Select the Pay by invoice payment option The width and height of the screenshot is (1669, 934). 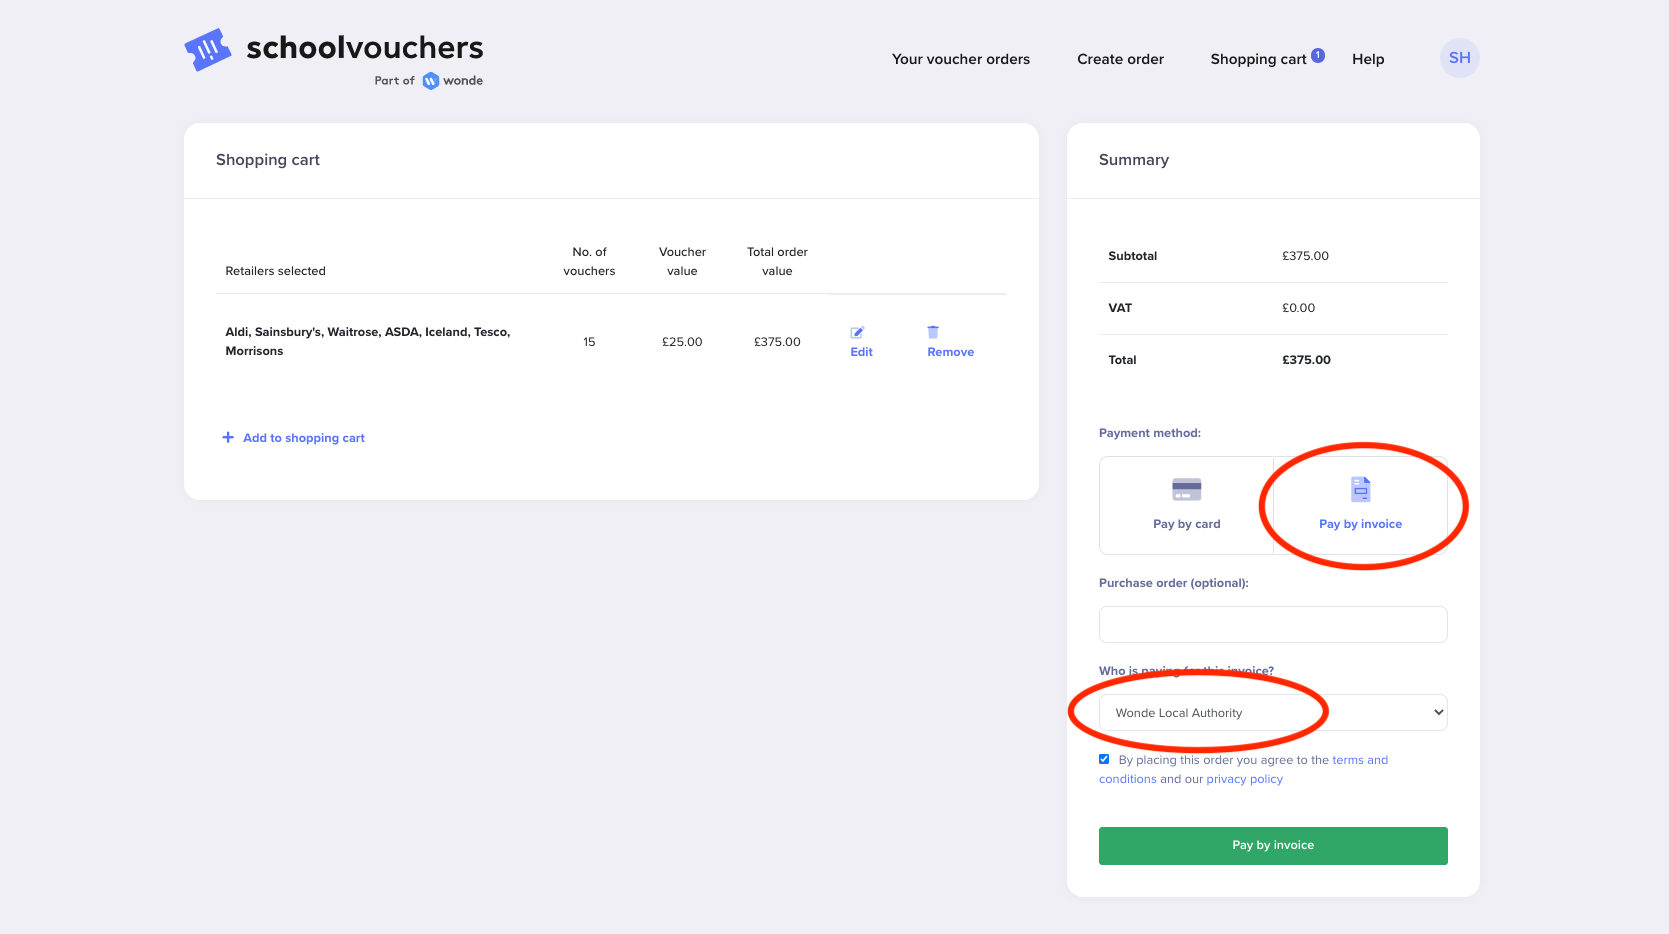pyautogui.click(x=1360, y=505)
